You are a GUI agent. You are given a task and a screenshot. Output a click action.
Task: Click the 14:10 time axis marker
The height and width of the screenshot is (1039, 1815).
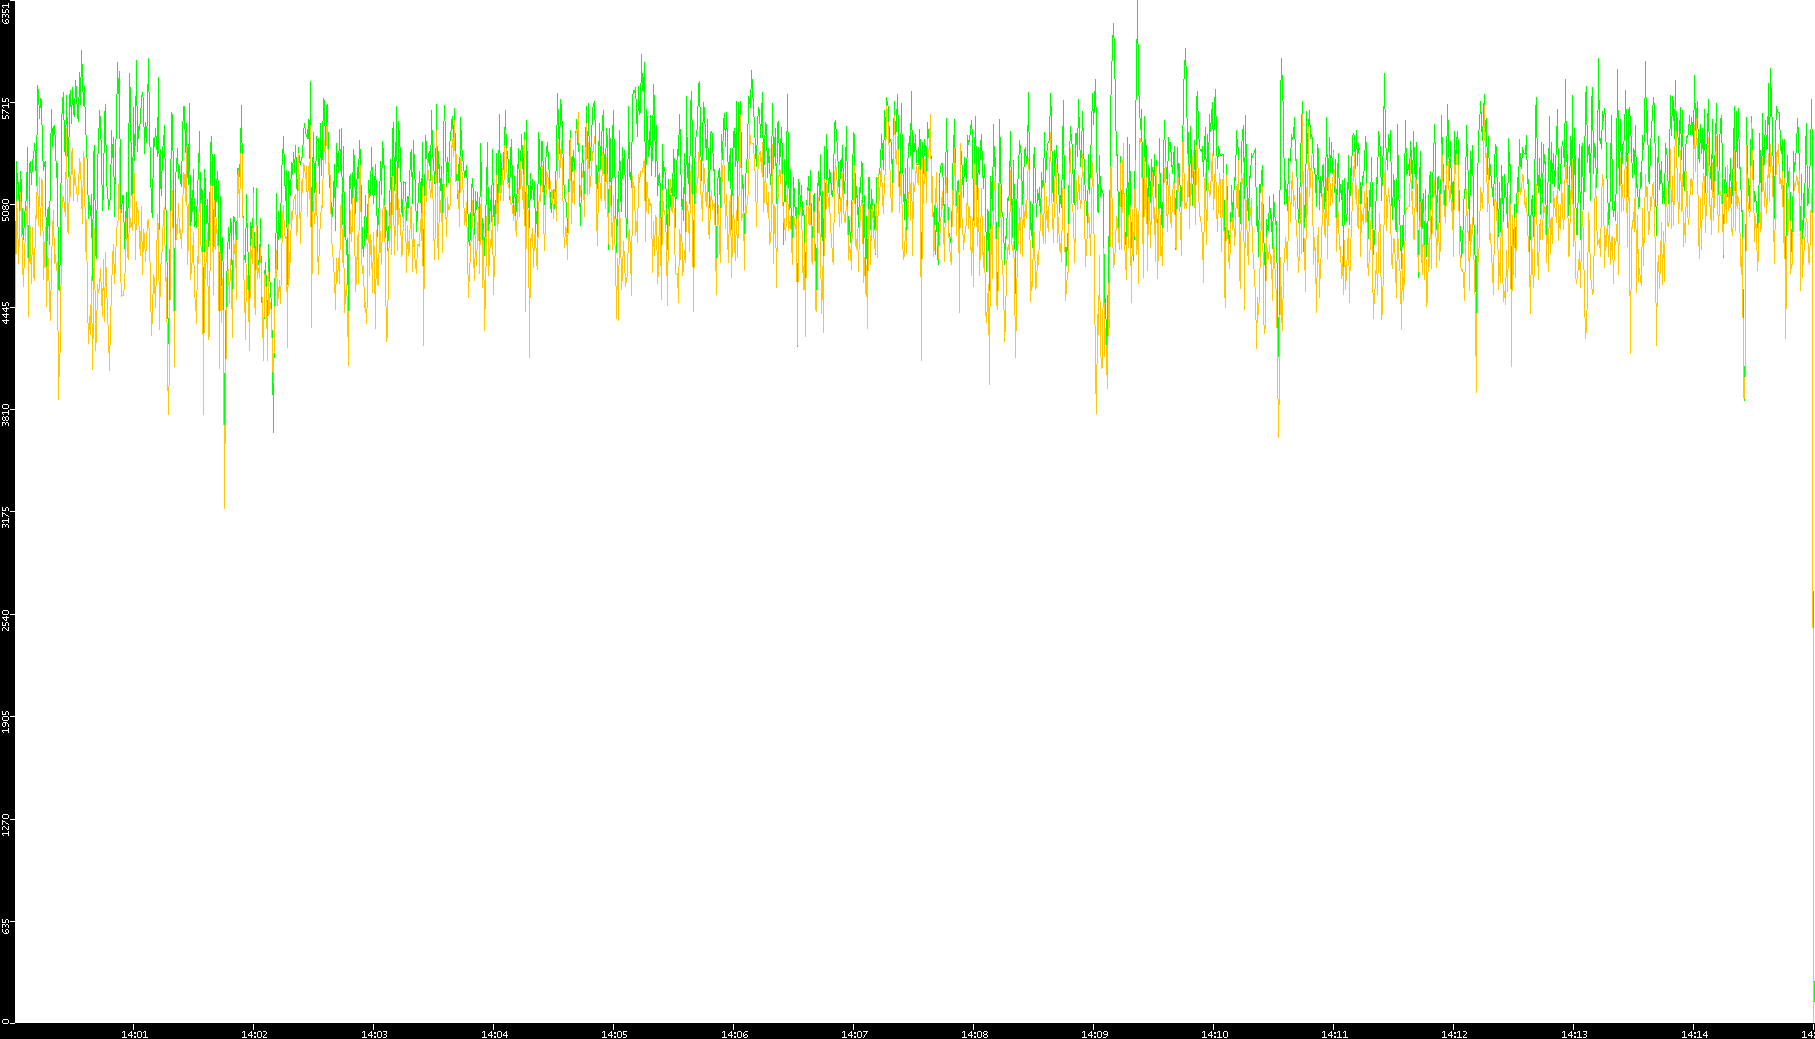pyautogui.click(x=1214, y=1034)
